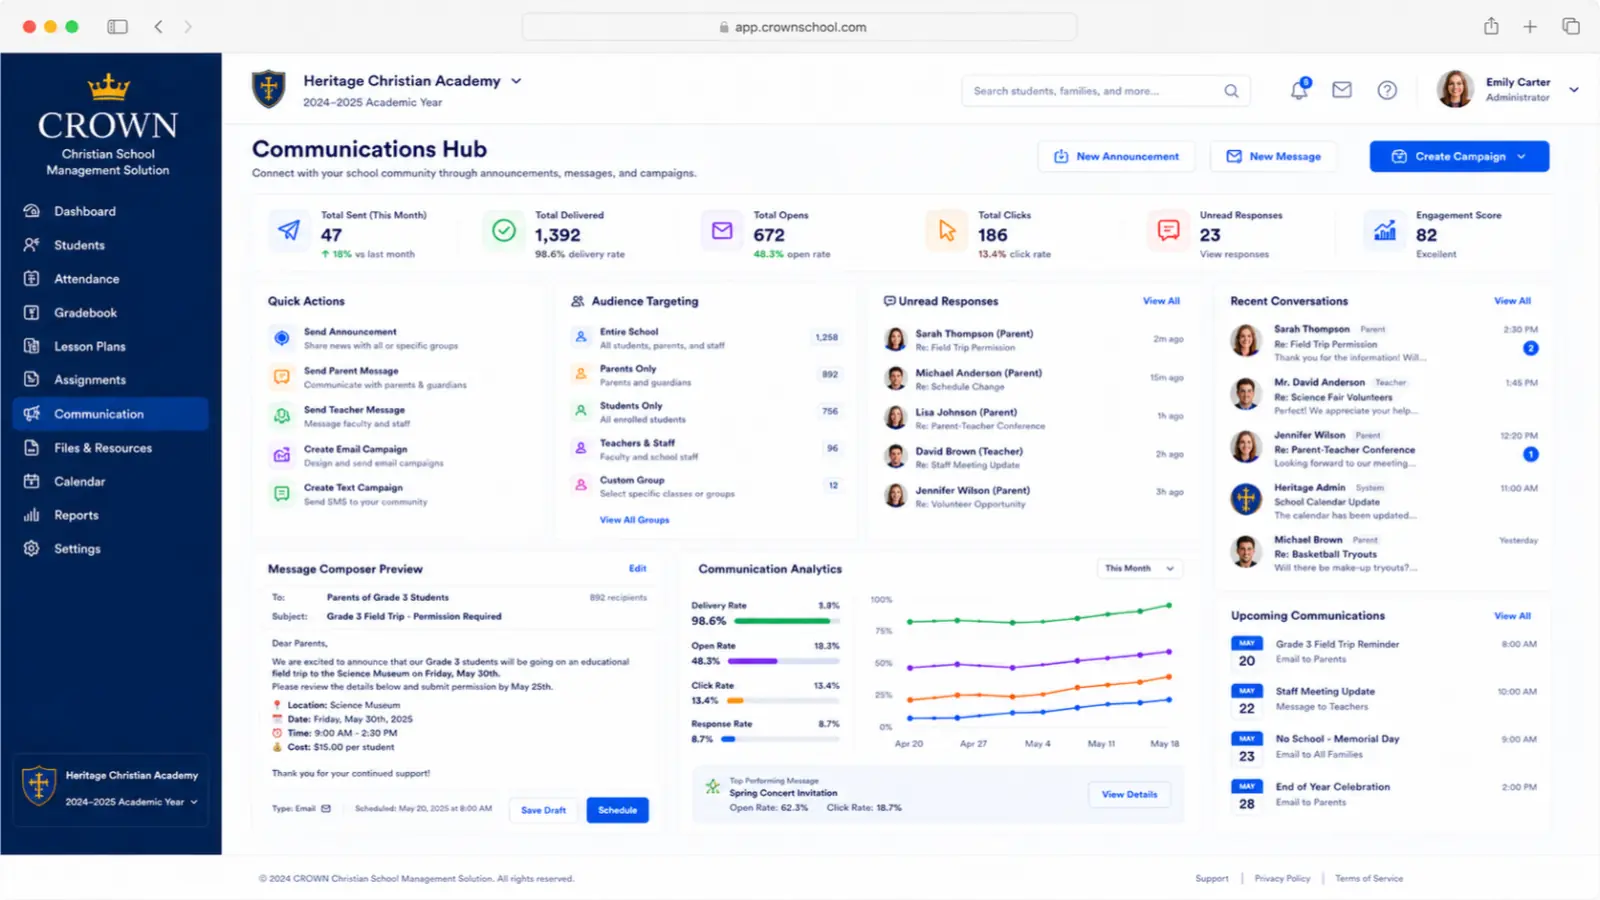Click the Total Sent paper plane icon
Viewport: 1600px width, 900px height.
(x=289, y=231)
